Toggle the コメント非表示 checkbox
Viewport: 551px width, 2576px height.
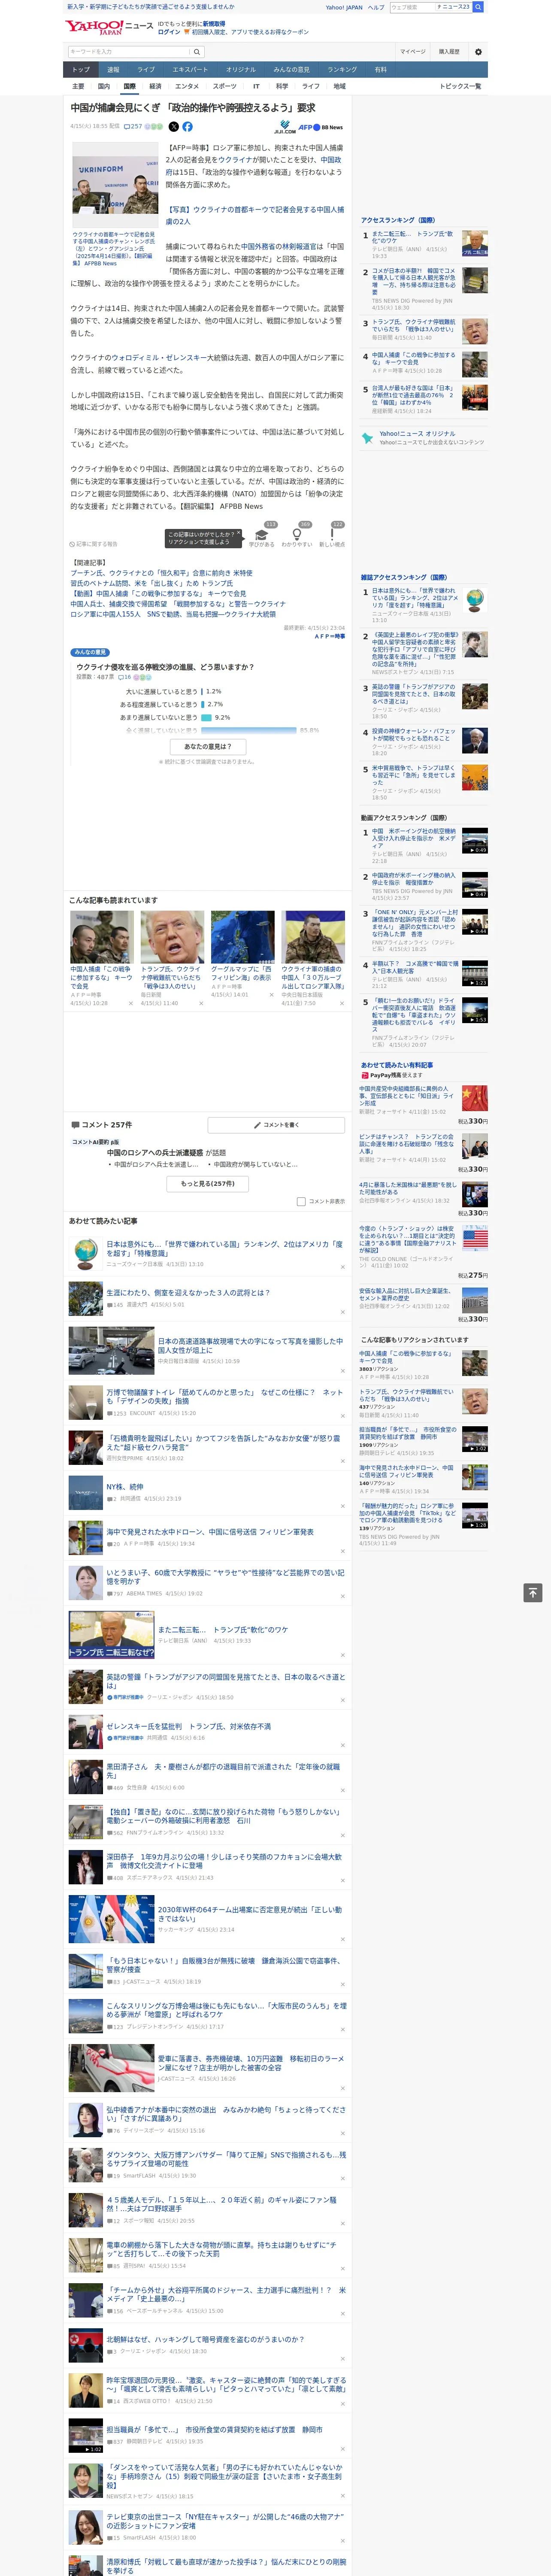[x=301, y=1202]
